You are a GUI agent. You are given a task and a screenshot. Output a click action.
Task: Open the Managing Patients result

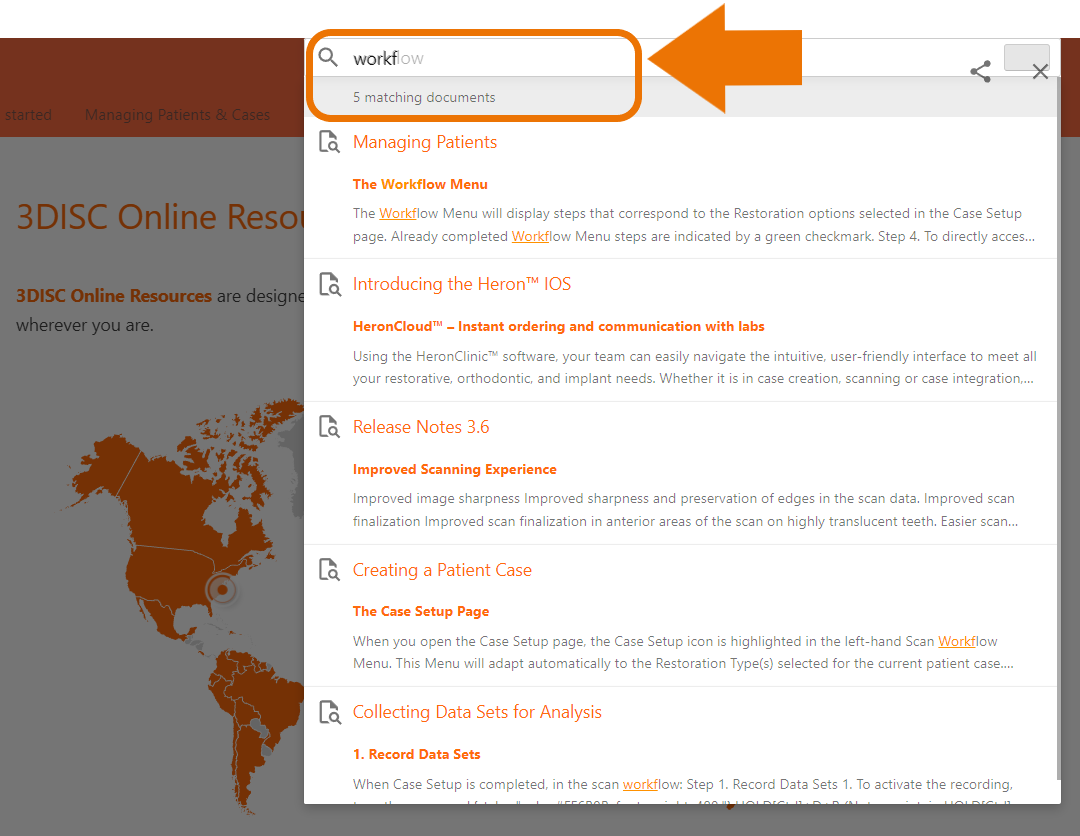425,142
